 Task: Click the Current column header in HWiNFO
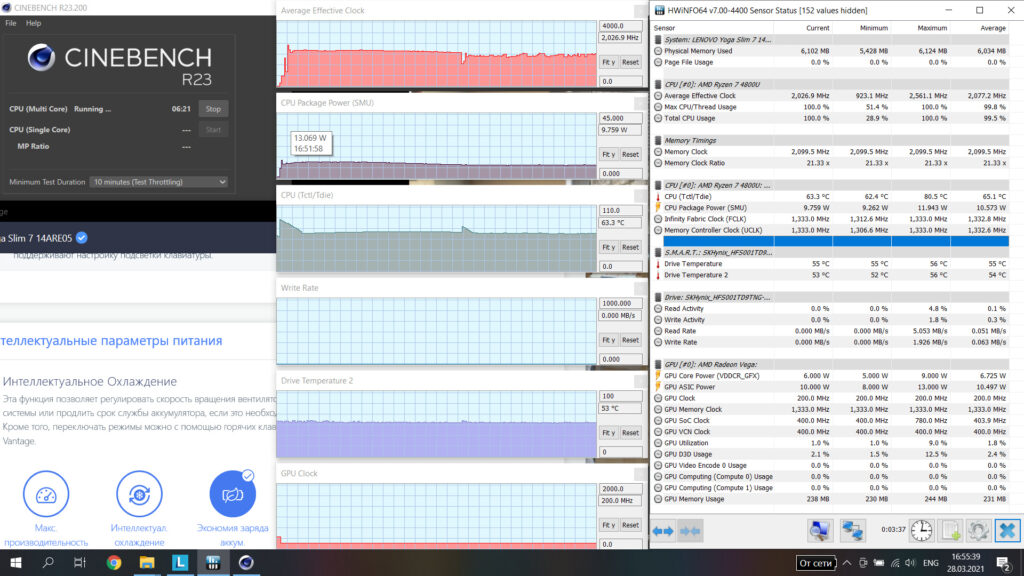[x=818, y=28]
